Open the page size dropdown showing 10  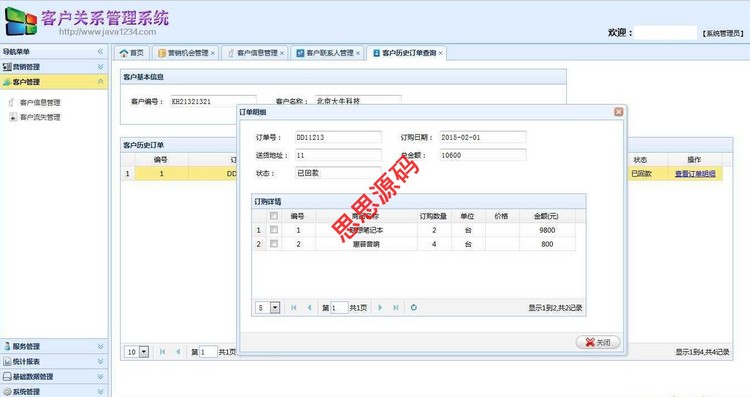coord(144,352)
